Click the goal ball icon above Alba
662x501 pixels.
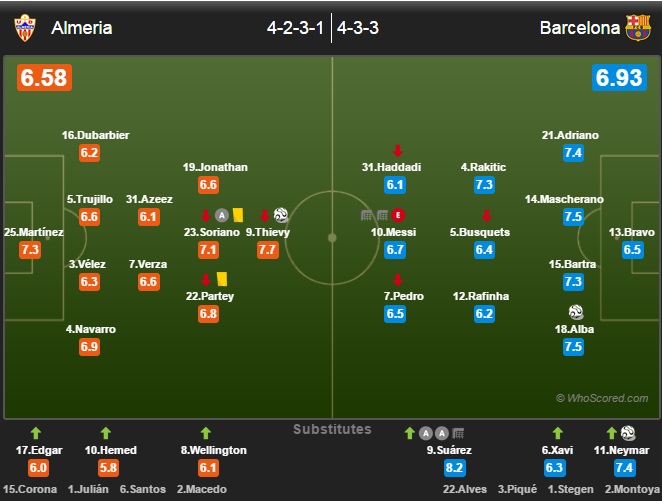pos(575,312)
